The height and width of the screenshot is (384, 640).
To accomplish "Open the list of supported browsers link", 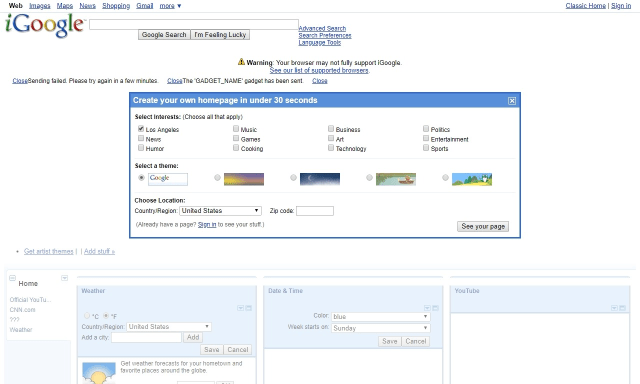I will 319,71.
